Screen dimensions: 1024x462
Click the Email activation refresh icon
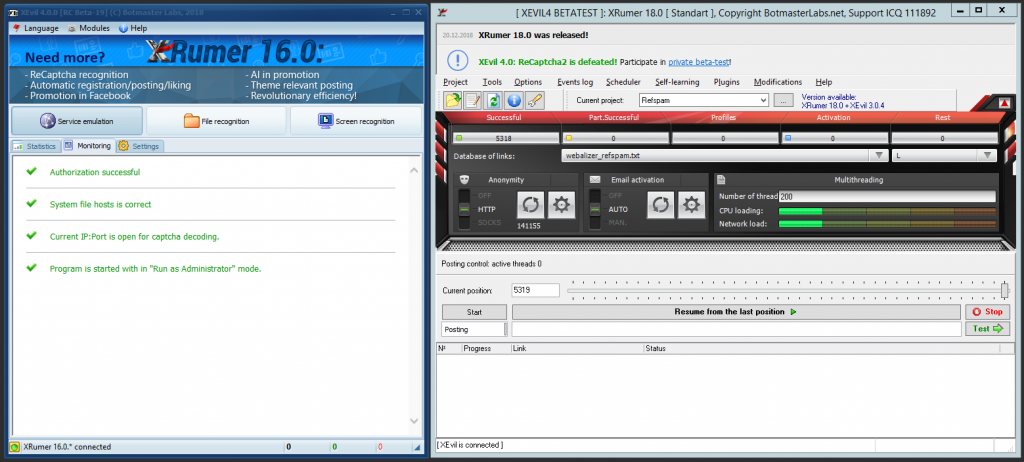pos(660,205)
